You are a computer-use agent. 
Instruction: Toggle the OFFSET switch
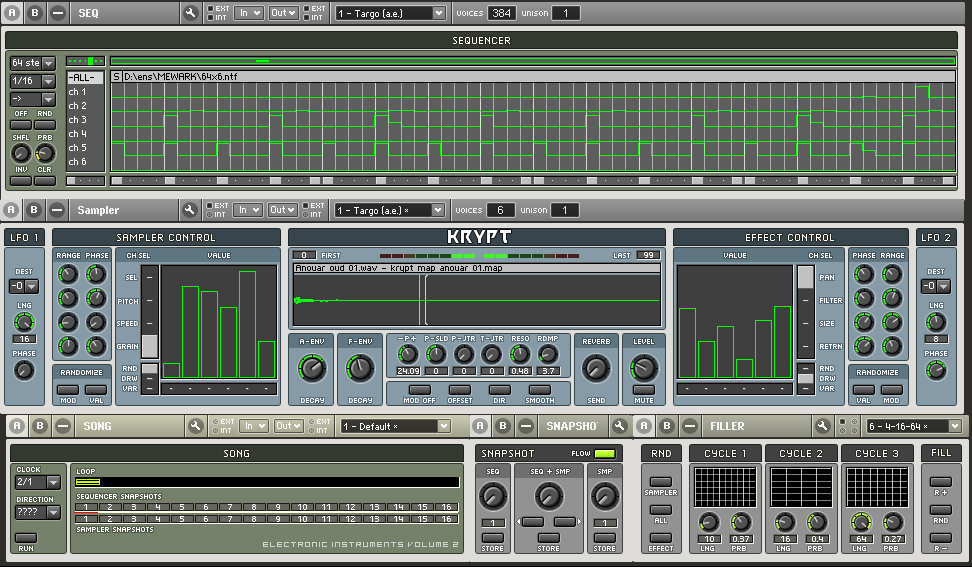(459, 390)
